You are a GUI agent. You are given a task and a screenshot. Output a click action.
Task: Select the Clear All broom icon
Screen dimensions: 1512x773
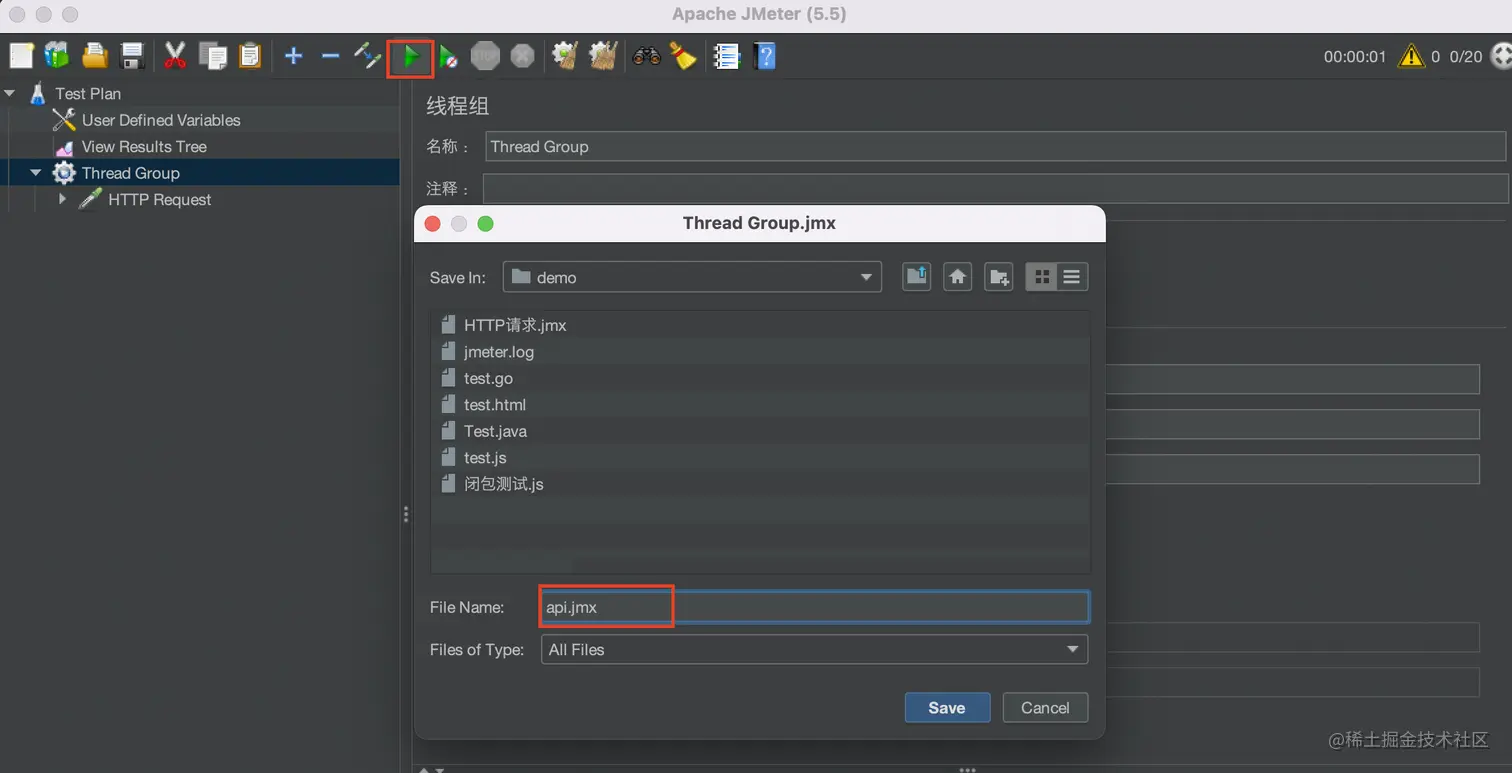pyautogui.click(x=601, y=56)
